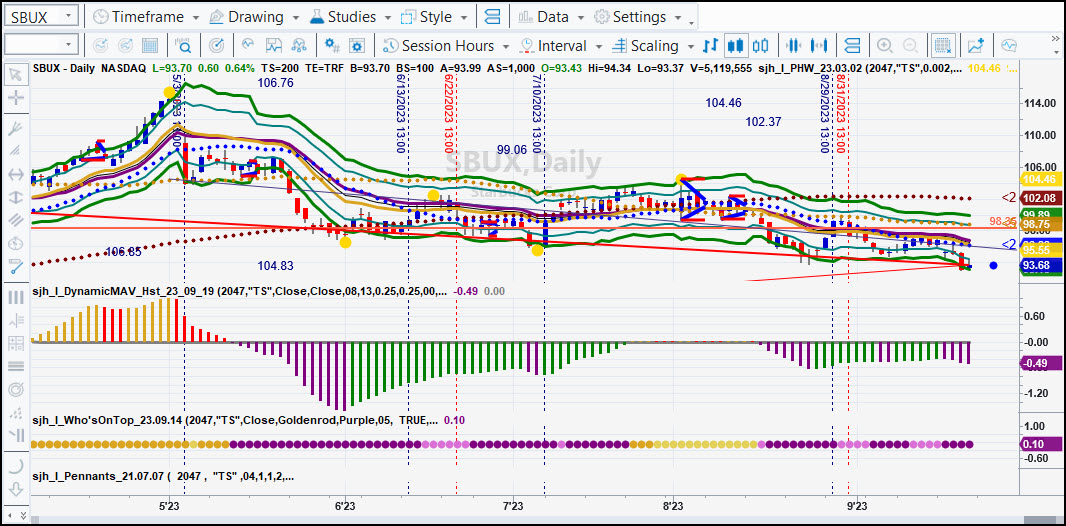Expand the Scaling dropdown arrow
The height and width of the screenshot is (526, 1066).
[x=690, y=46]
